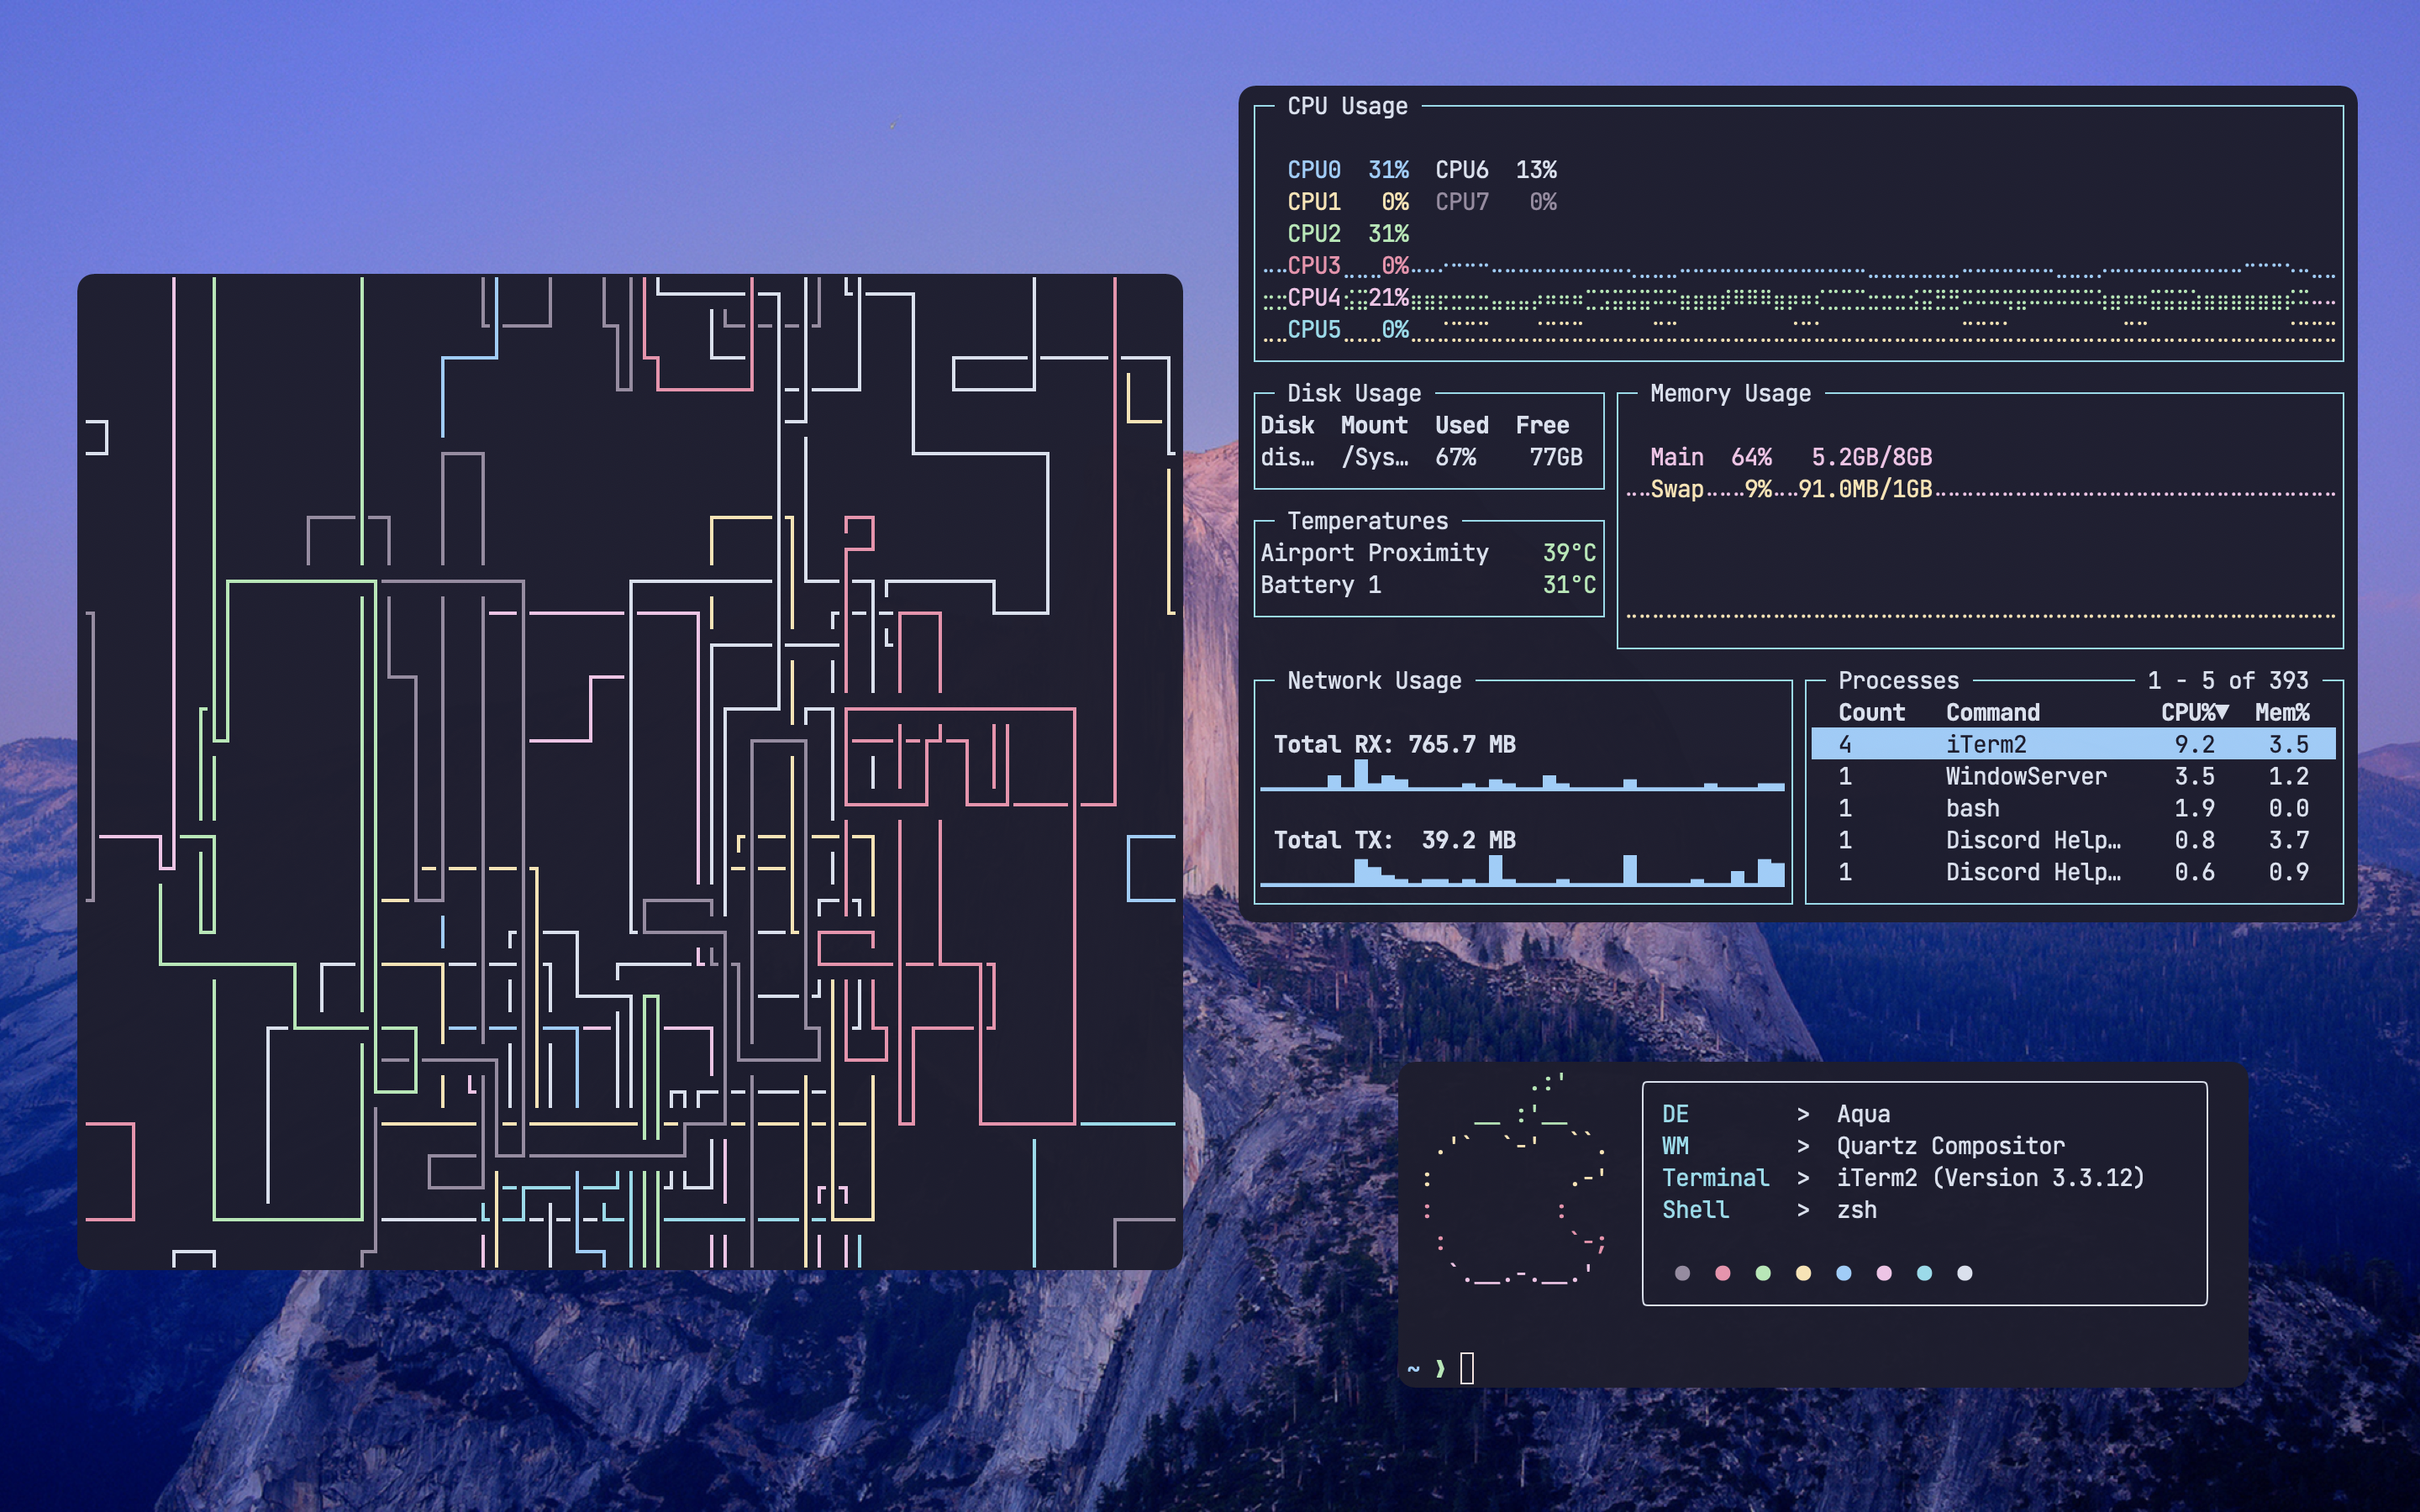The height and width of the screenshot is (1512, 2420).
Task: Click the cyan color dot in neofetch
Action: 1924,1273
